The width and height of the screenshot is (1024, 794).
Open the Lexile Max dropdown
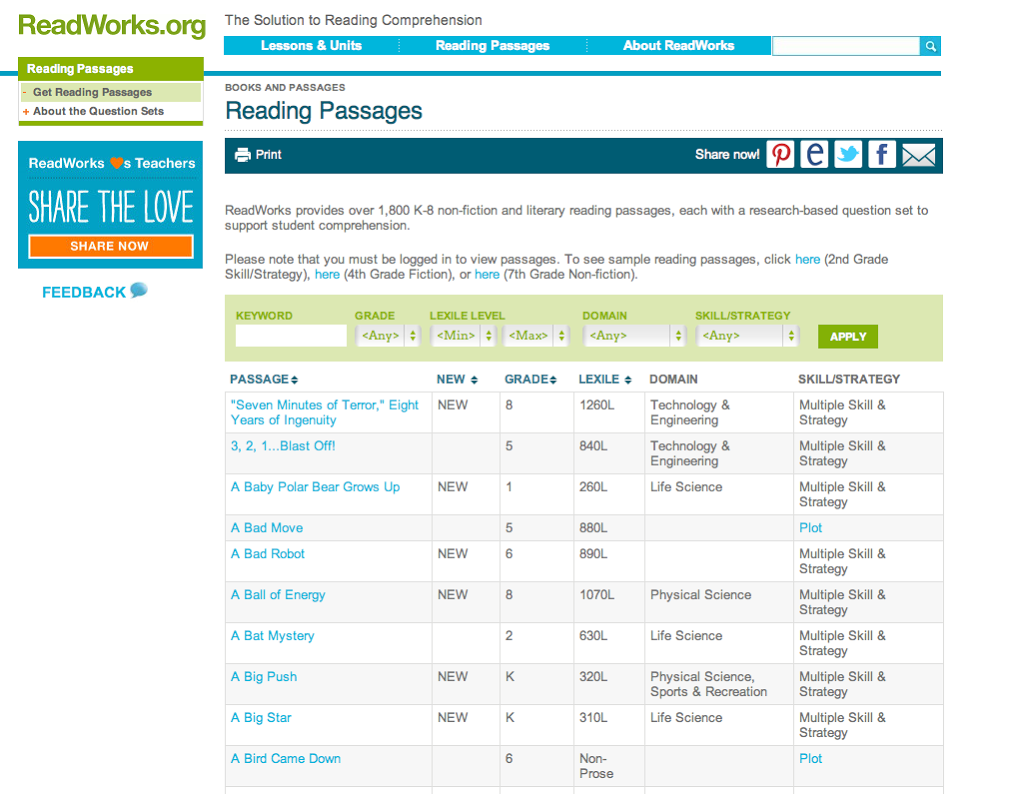[535, 336]
